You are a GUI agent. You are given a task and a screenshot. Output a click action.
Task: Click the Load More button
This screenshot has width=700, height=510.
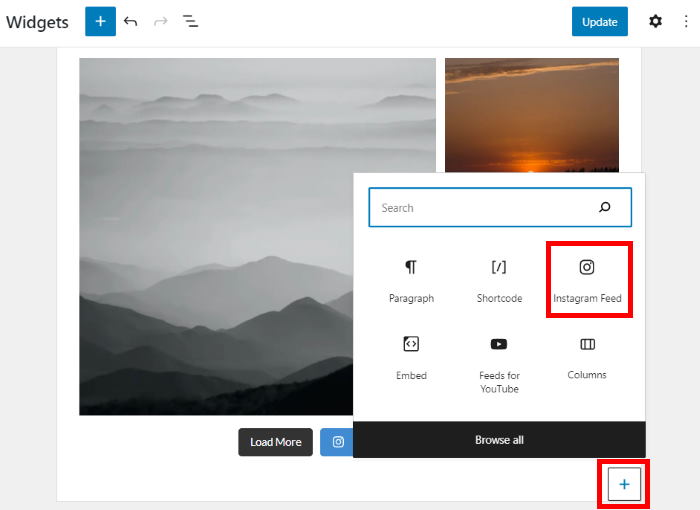(x=275, y=442)
